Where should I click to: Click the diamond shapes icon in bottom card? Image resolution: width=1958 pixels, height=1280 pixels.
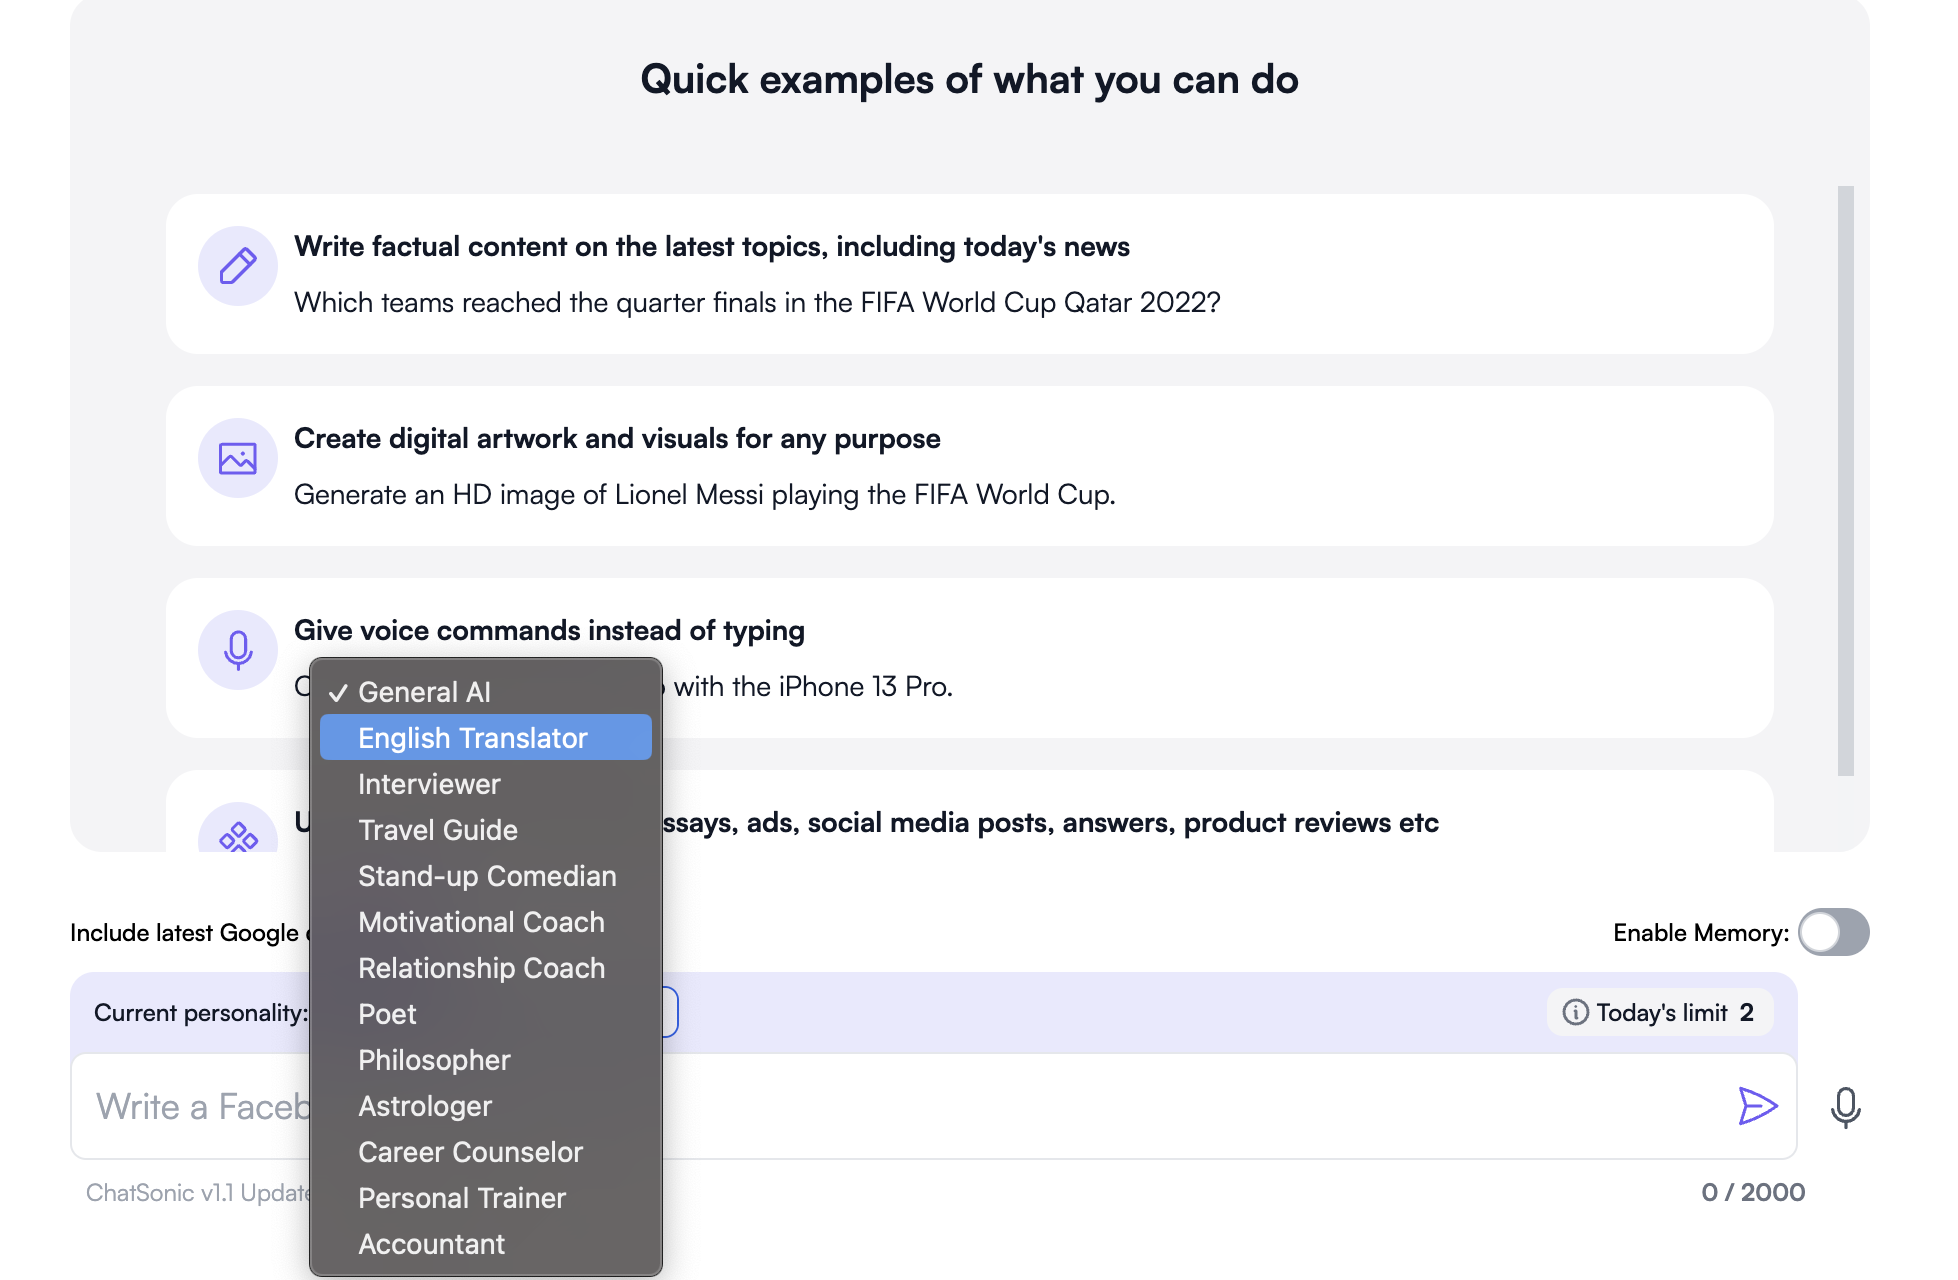(x=238, y=836)
